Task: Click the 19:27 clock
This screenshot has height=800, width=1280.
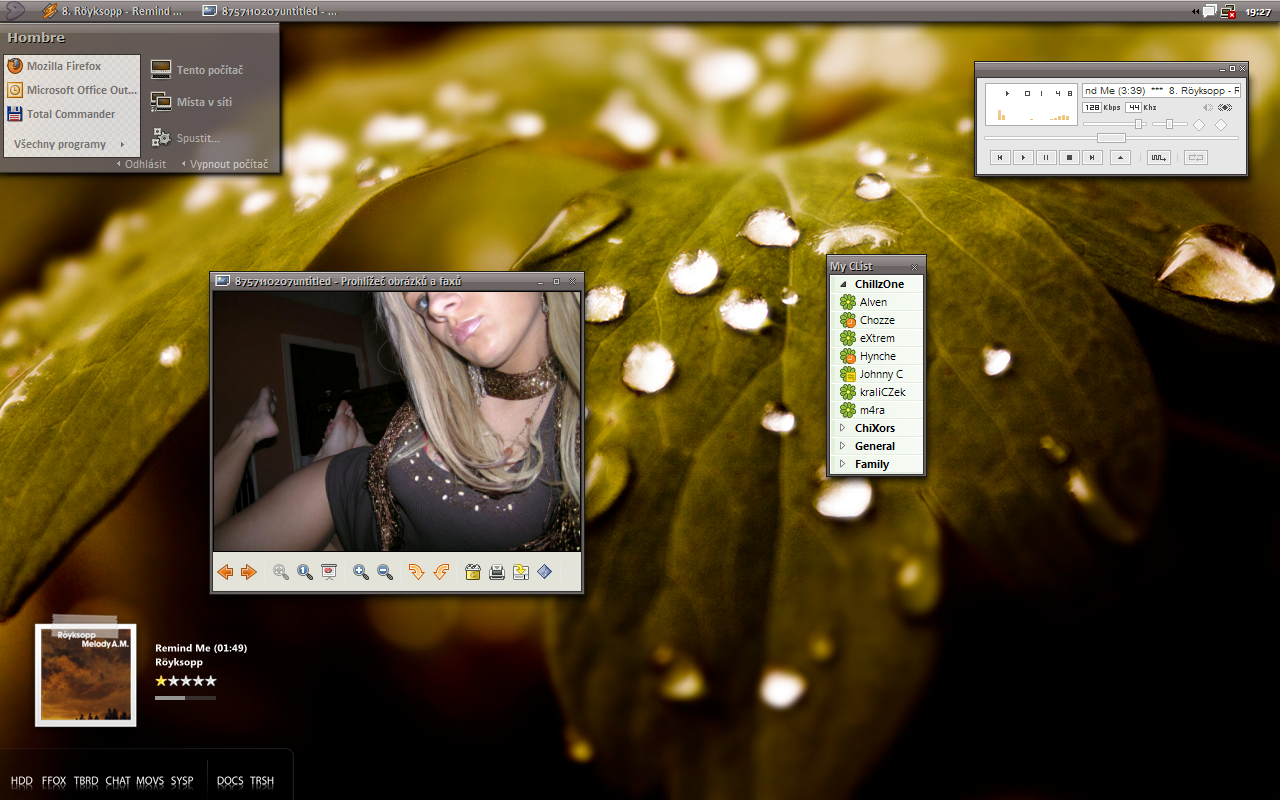Action: (x=1259, y=12)
